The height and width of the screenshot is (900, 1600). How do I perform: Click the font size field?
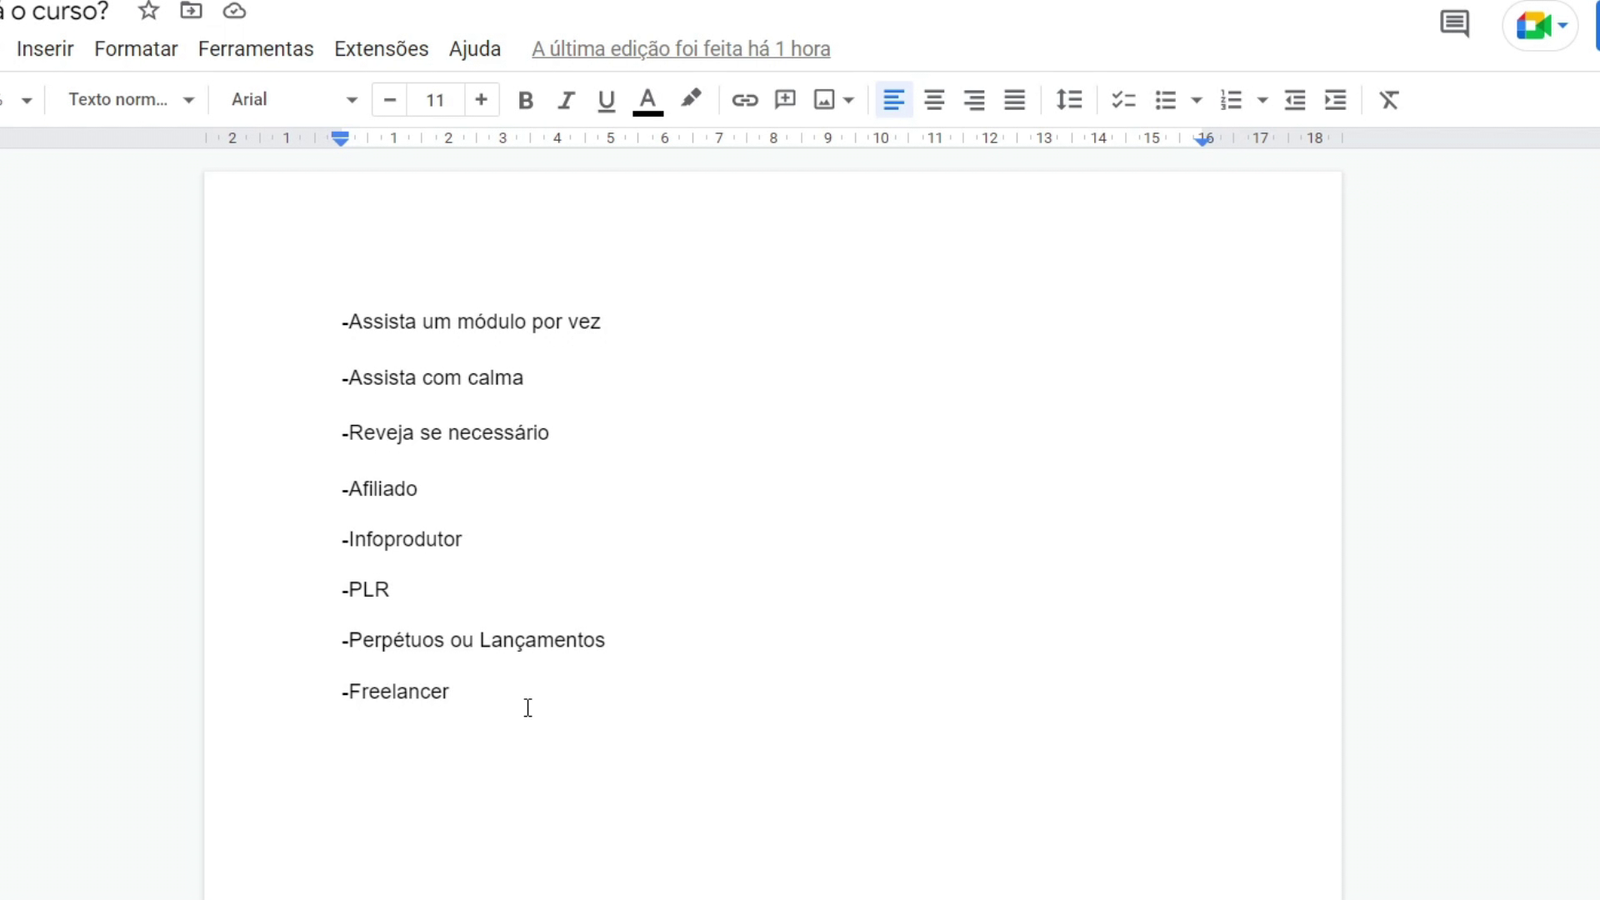[435, 100]
